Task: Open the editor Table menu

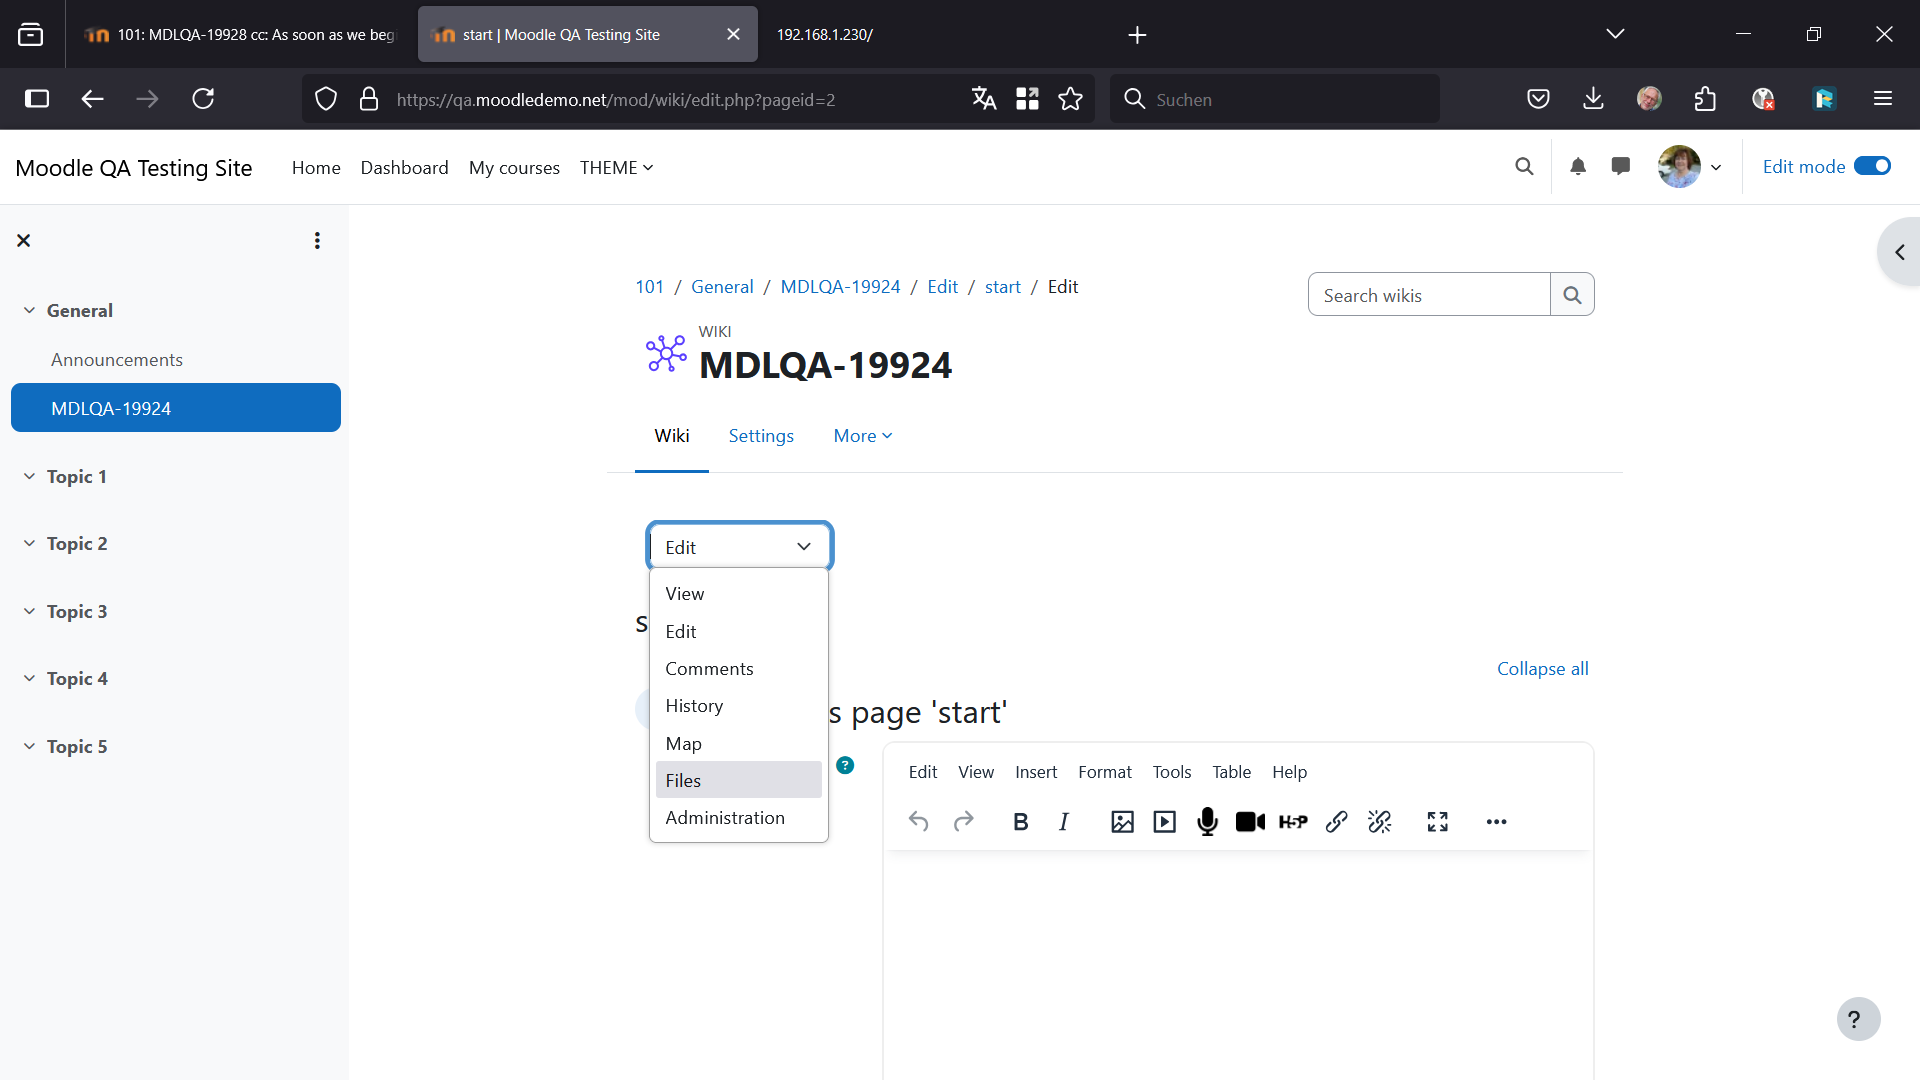Action: coord(1232,772)
